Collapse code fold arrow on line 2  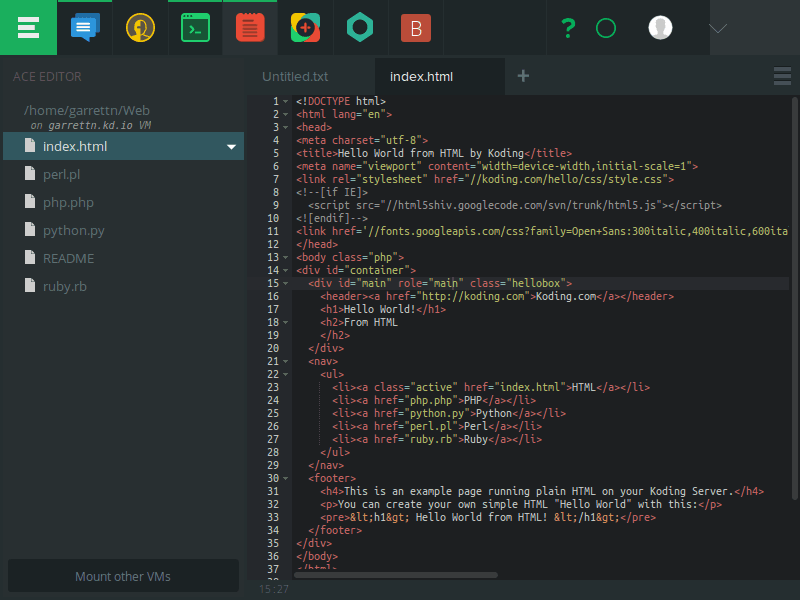tap(286, 114)
